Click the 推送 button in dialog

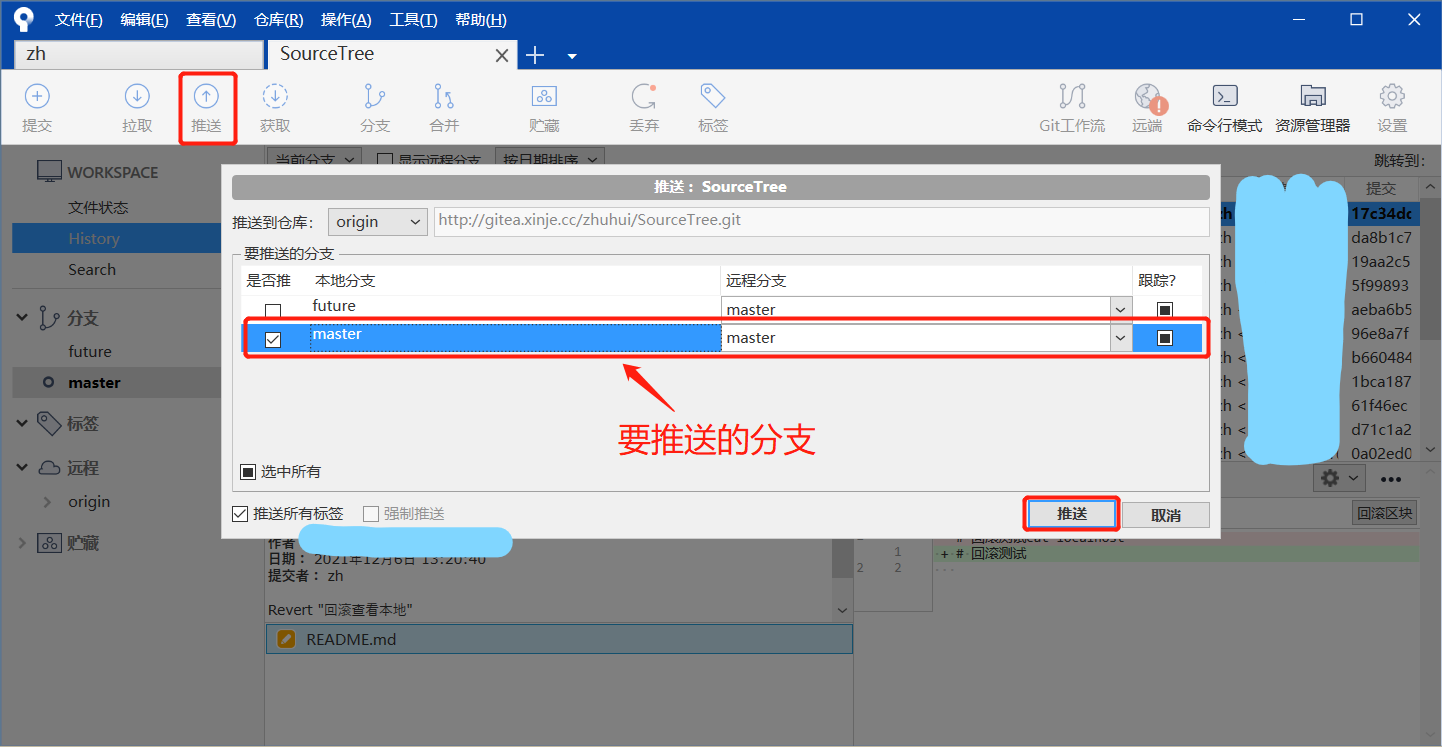(x=1071, y=514)
